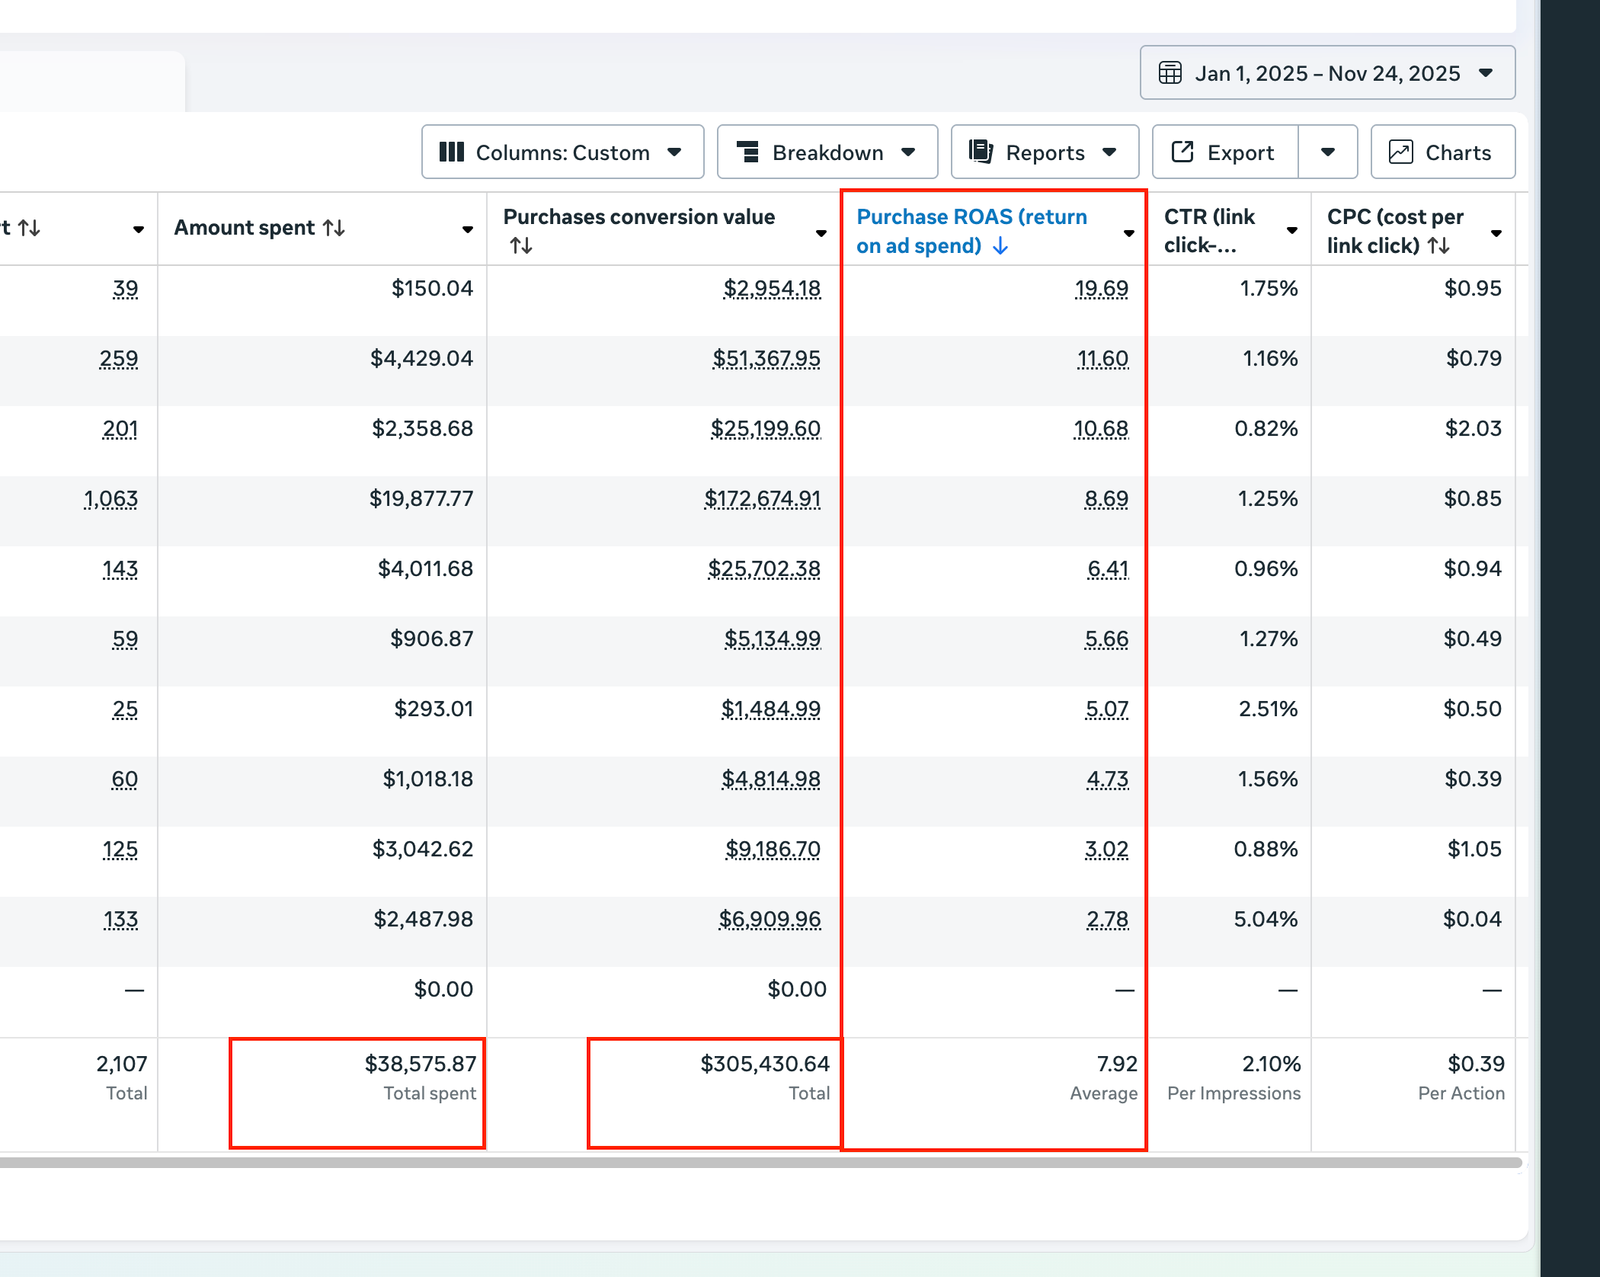Sort by Amount spent using arrows icon
This screenshot has width=1600, height=1277.
334,228
